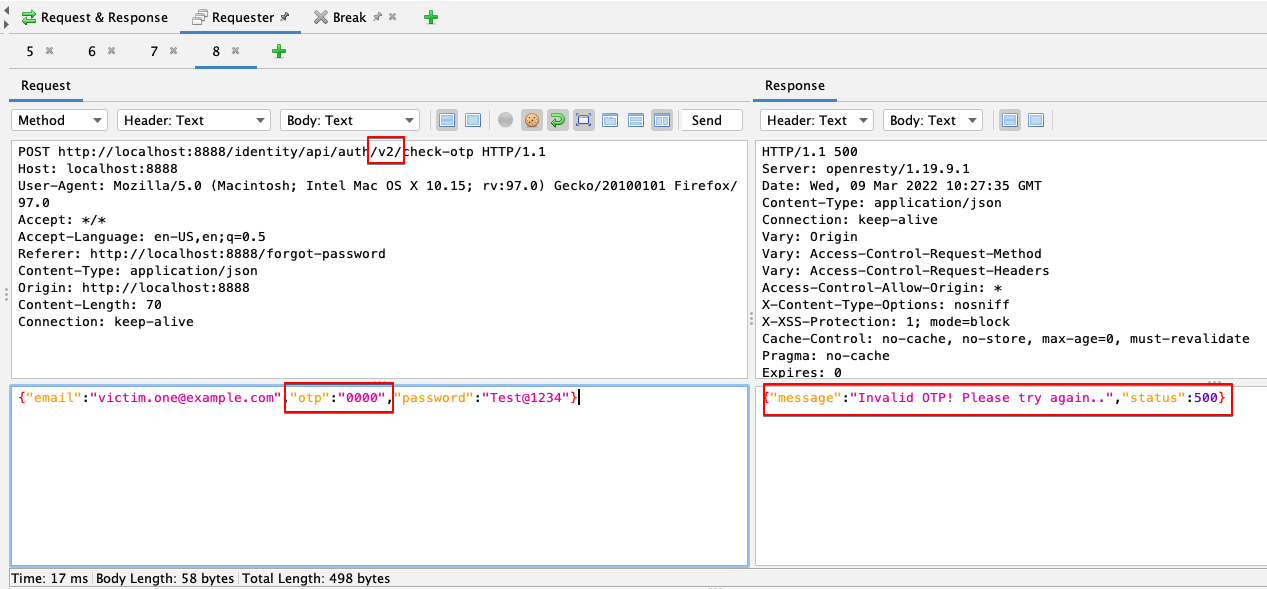Screen dimensions: 1267x589
Task: Click the 'Vary: Origin' response line
Action: [809, 237]
